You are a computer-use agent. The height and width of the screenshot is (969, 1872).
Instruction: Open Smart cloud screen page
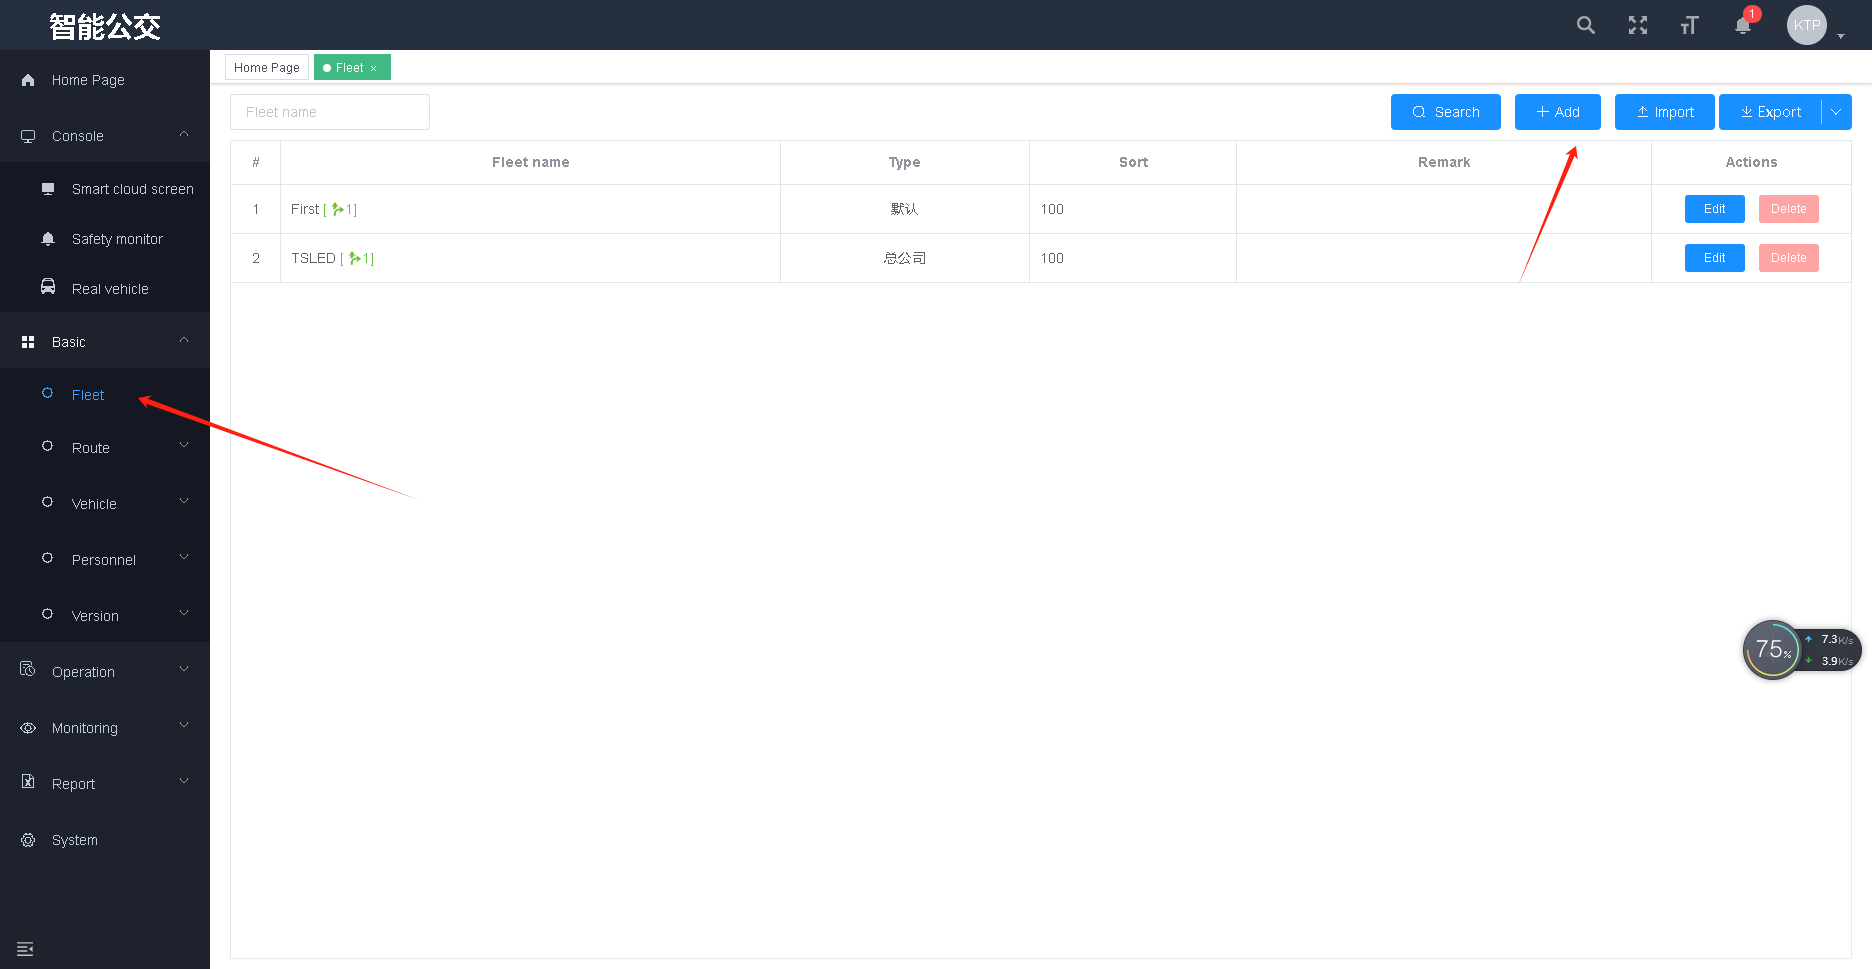(132, 189)
